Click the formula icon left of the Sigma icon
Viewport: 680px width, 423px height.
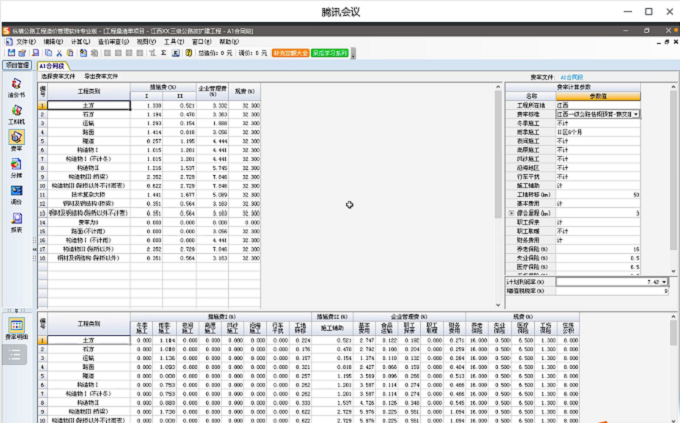tap(152, 53)
